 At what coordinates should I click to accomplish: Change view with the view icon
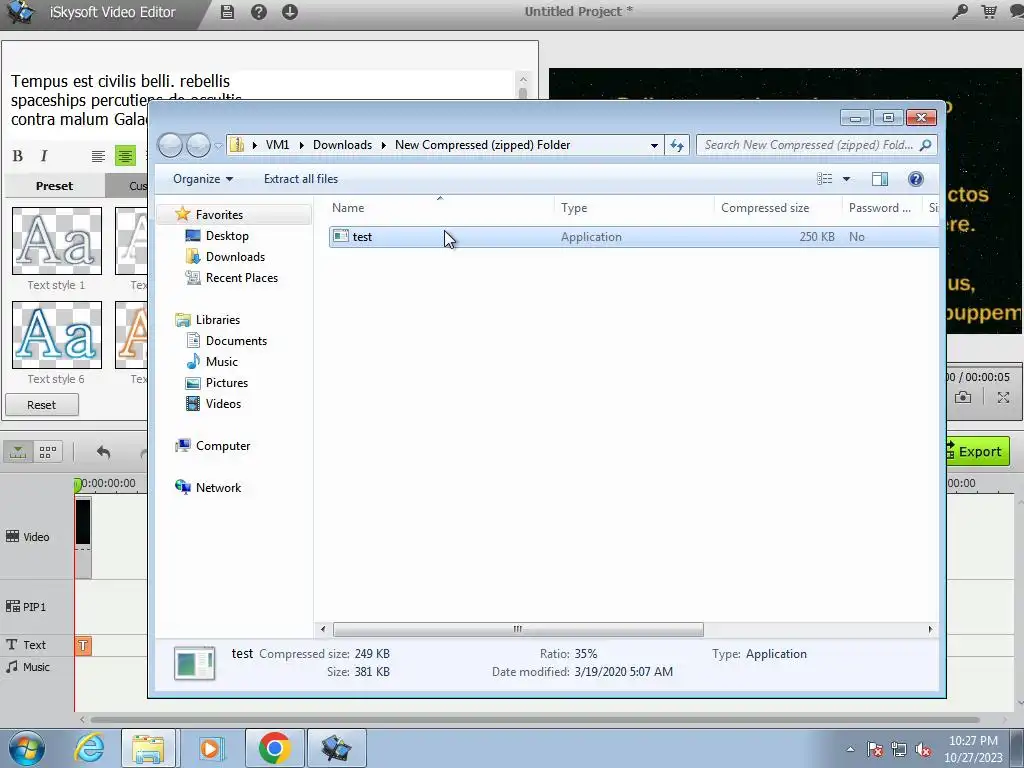[x=825, y=179]
